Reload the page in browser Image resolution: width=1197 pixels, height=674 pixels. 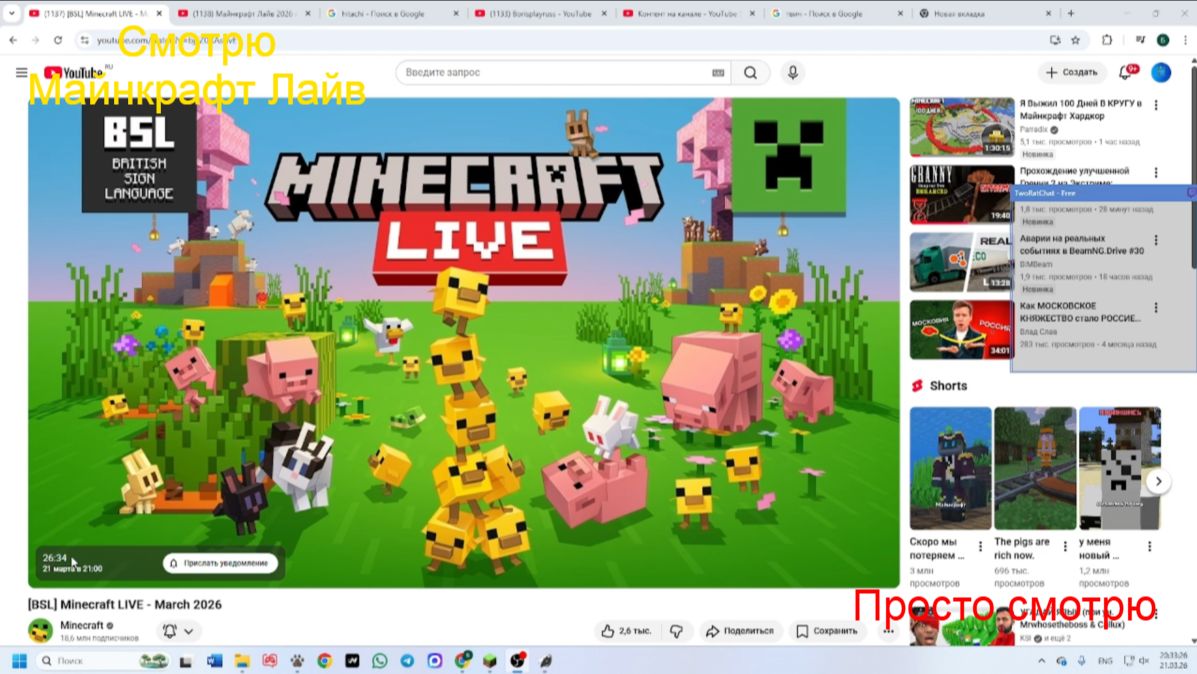pos(58,40)
